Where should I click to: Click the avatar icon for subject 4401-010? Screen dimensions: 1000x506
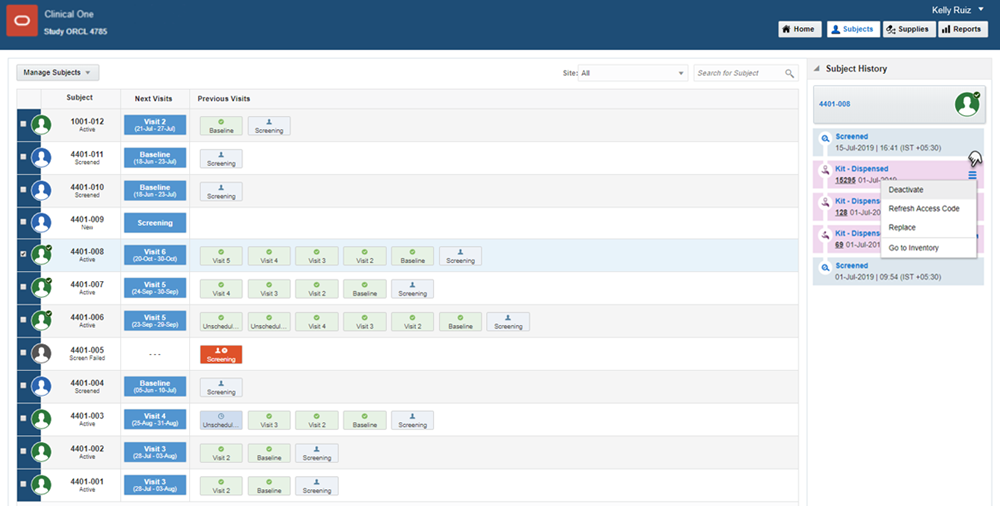click(41, 190)
